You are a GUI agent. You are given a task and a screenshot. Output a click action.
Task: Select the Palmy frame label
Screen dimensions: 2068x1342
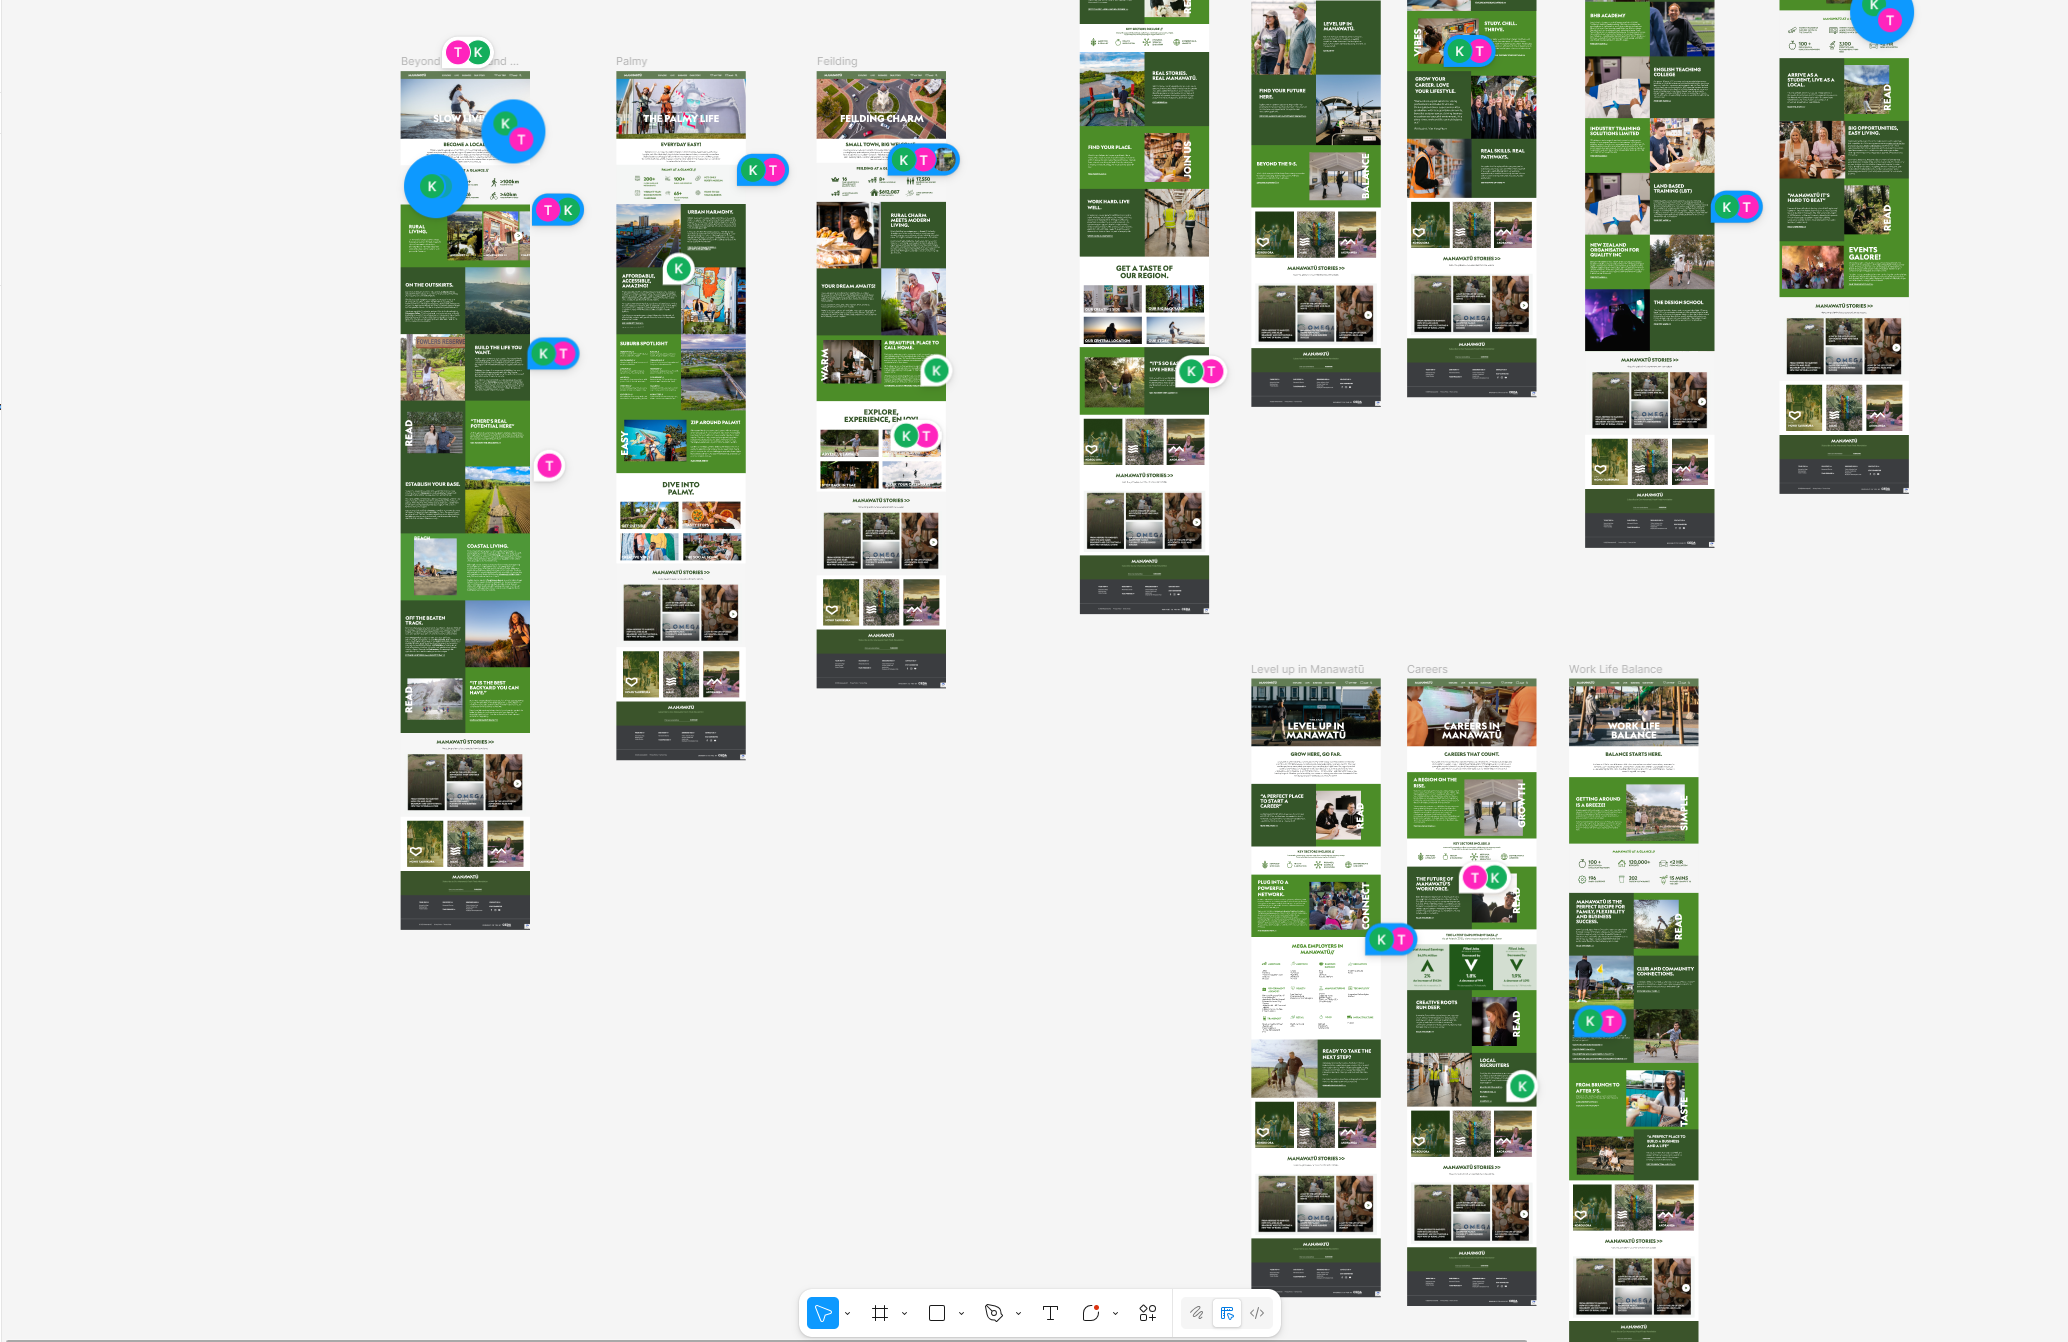click(631, 62)
